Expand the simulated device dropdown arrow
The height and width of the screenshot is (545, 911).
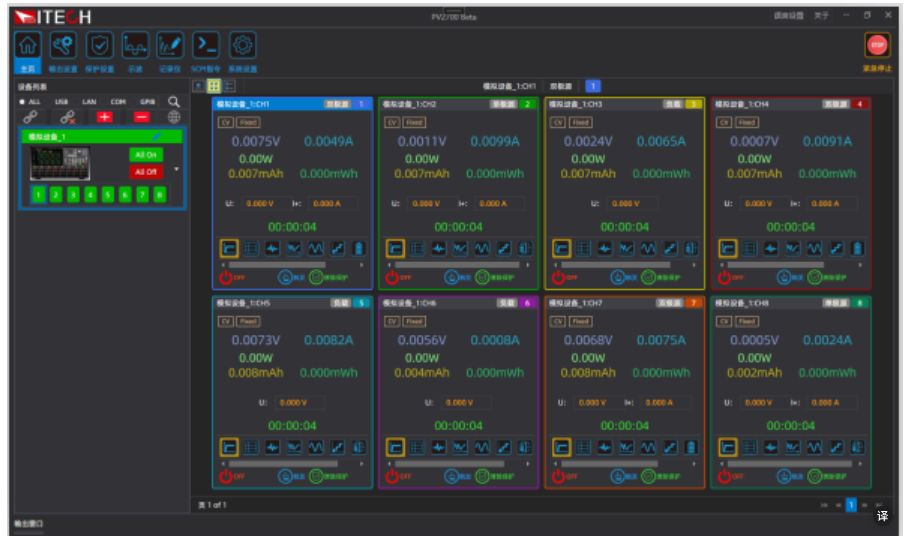tap(177, 169)
